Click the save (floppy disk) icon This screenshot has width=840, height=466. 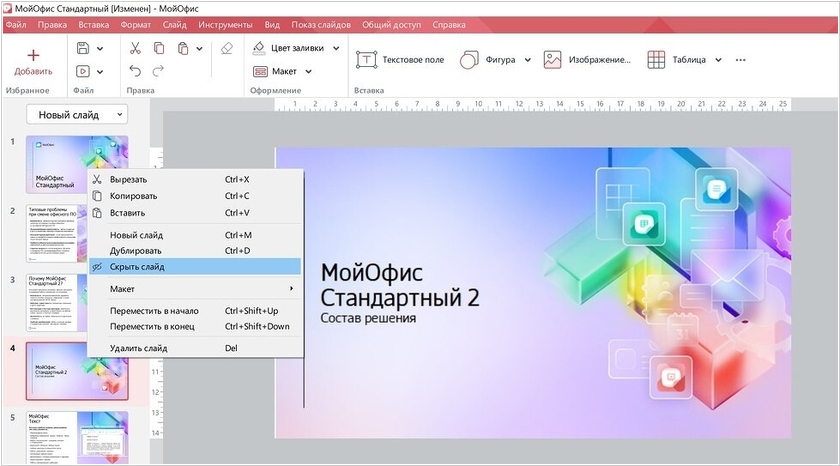[83, 48]
